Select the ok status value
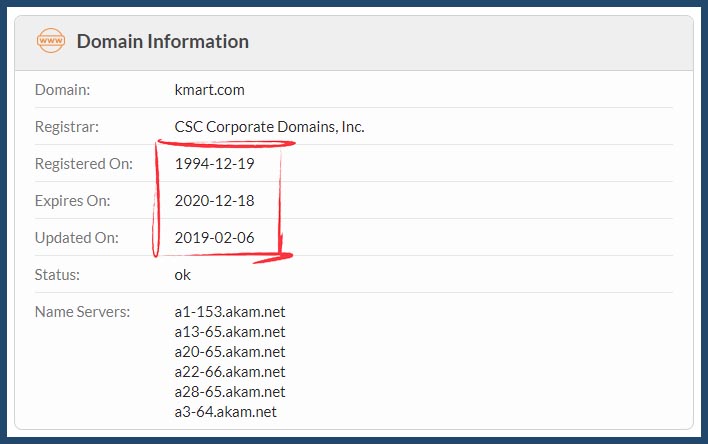 point(183,274)
